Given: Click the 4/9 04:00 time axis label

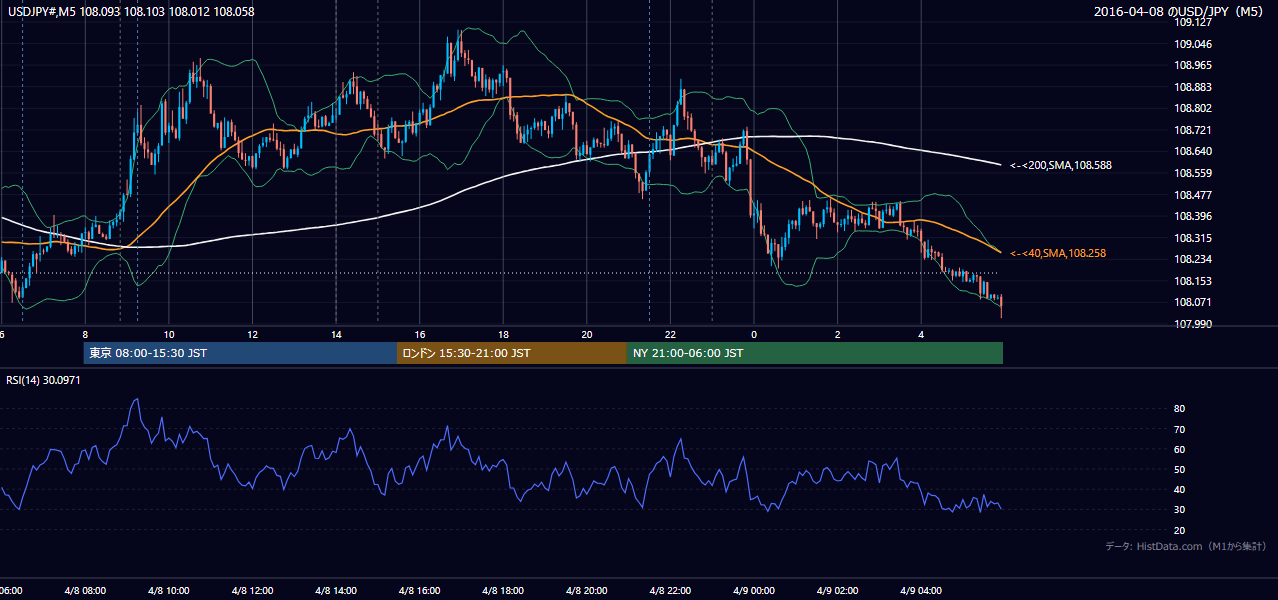Looking at the screenshot, I should point(921,590).
